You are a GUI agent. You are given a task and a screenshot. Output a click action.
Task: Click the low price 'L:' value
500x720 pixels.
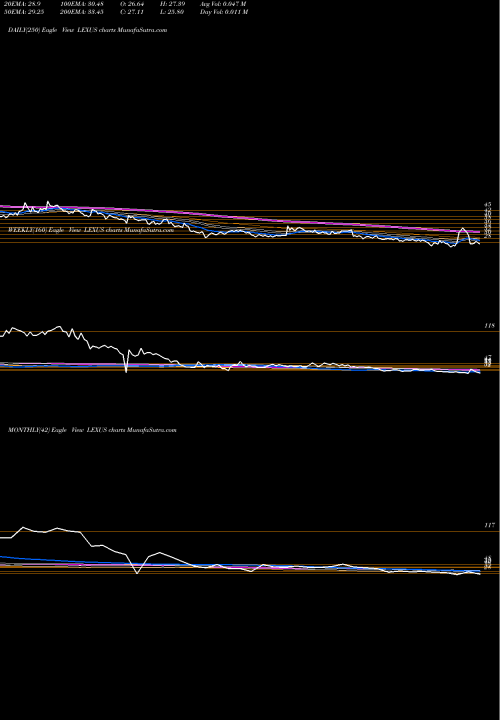[x=174, y=12]
